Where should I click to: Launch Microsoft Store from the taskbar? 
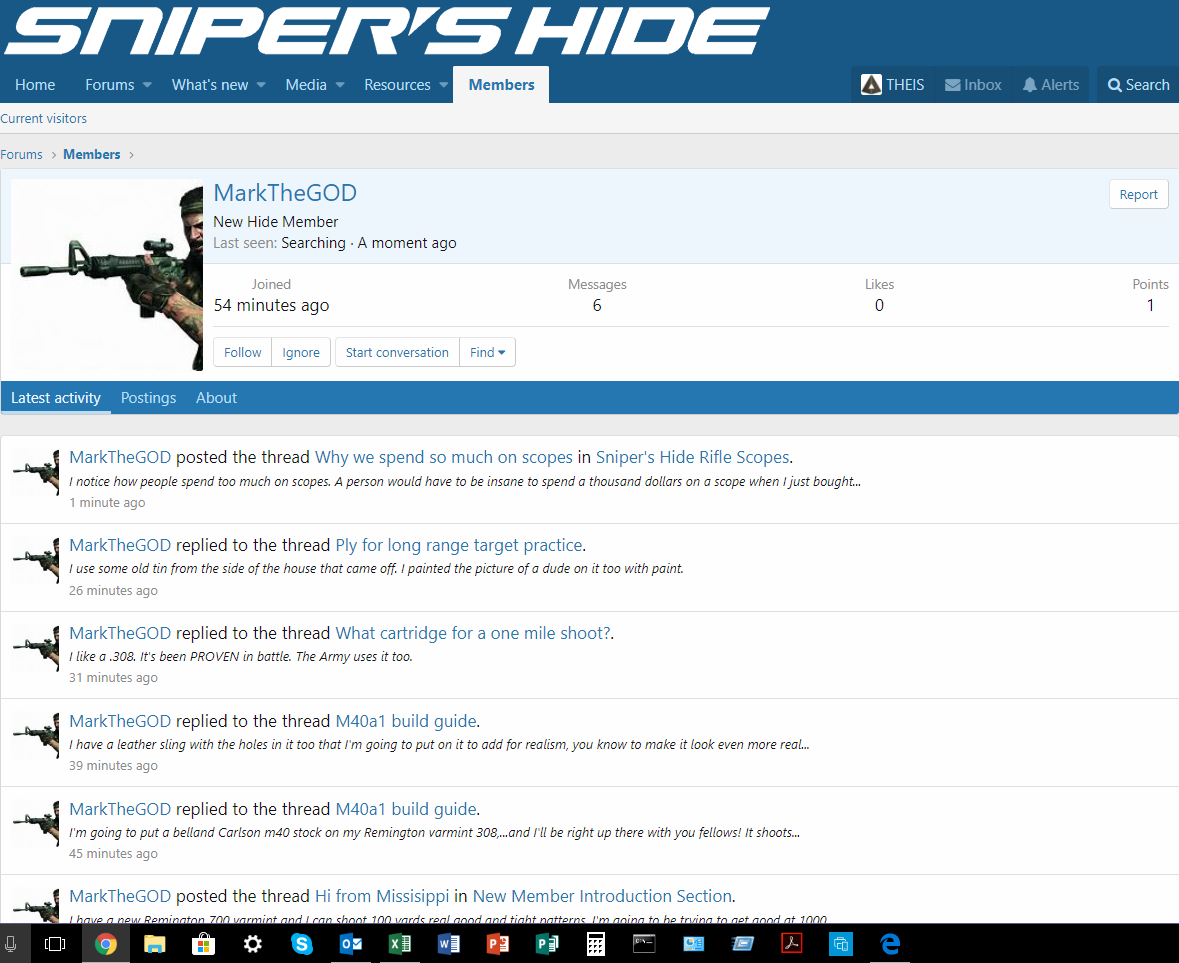203,943
